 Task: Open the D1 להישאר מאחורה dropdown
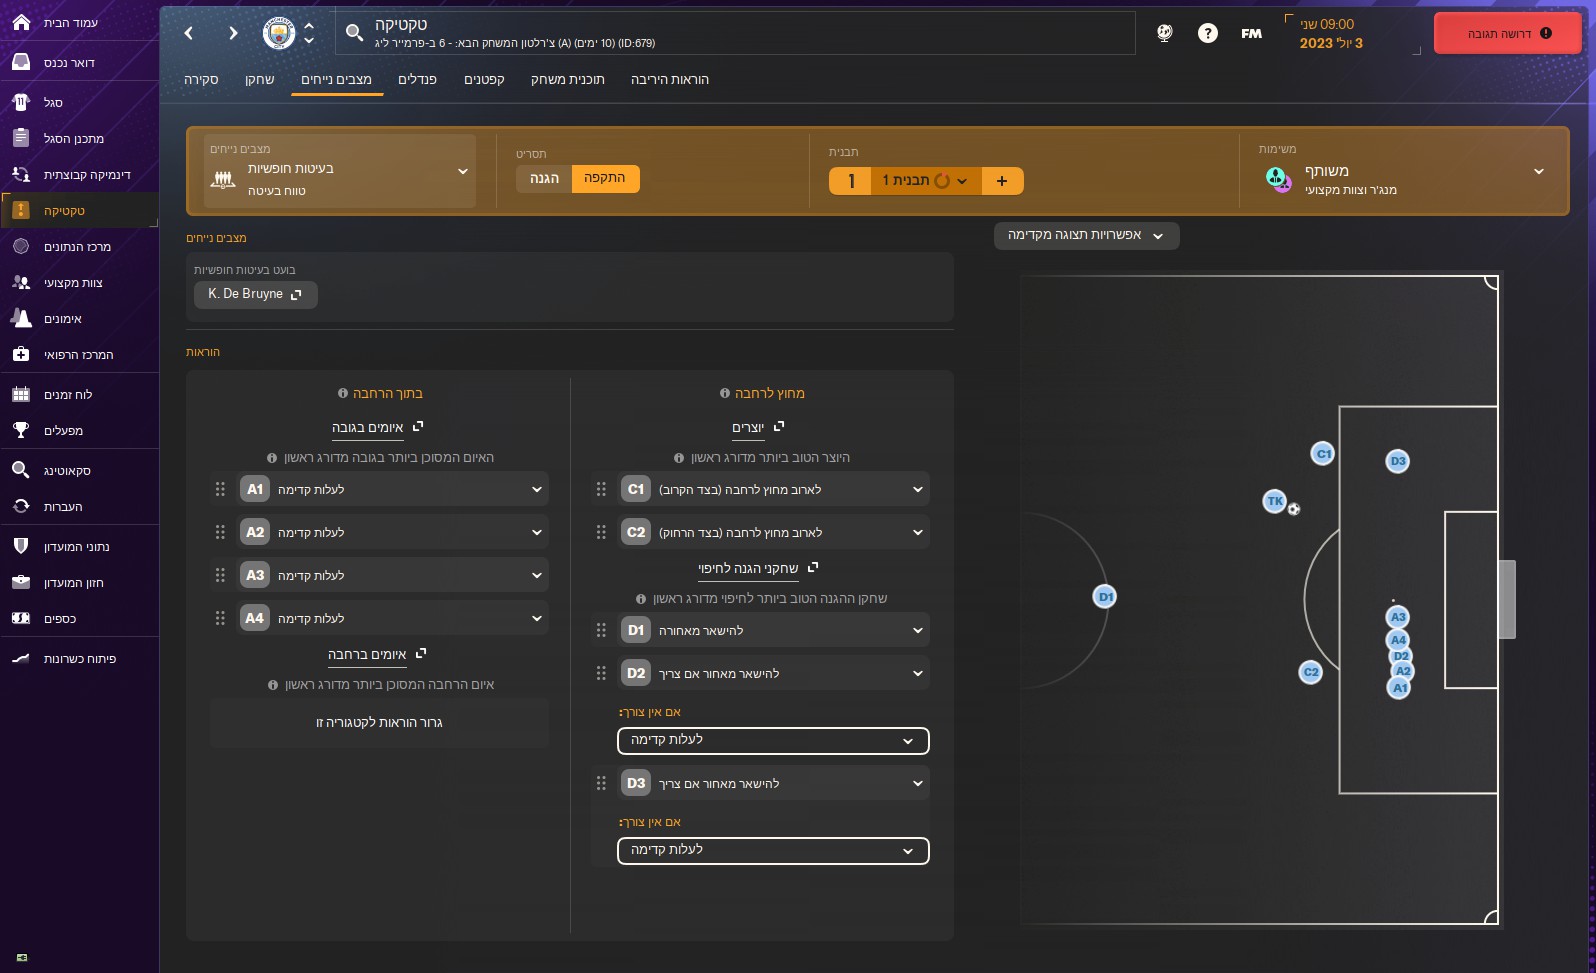(773, 630)
